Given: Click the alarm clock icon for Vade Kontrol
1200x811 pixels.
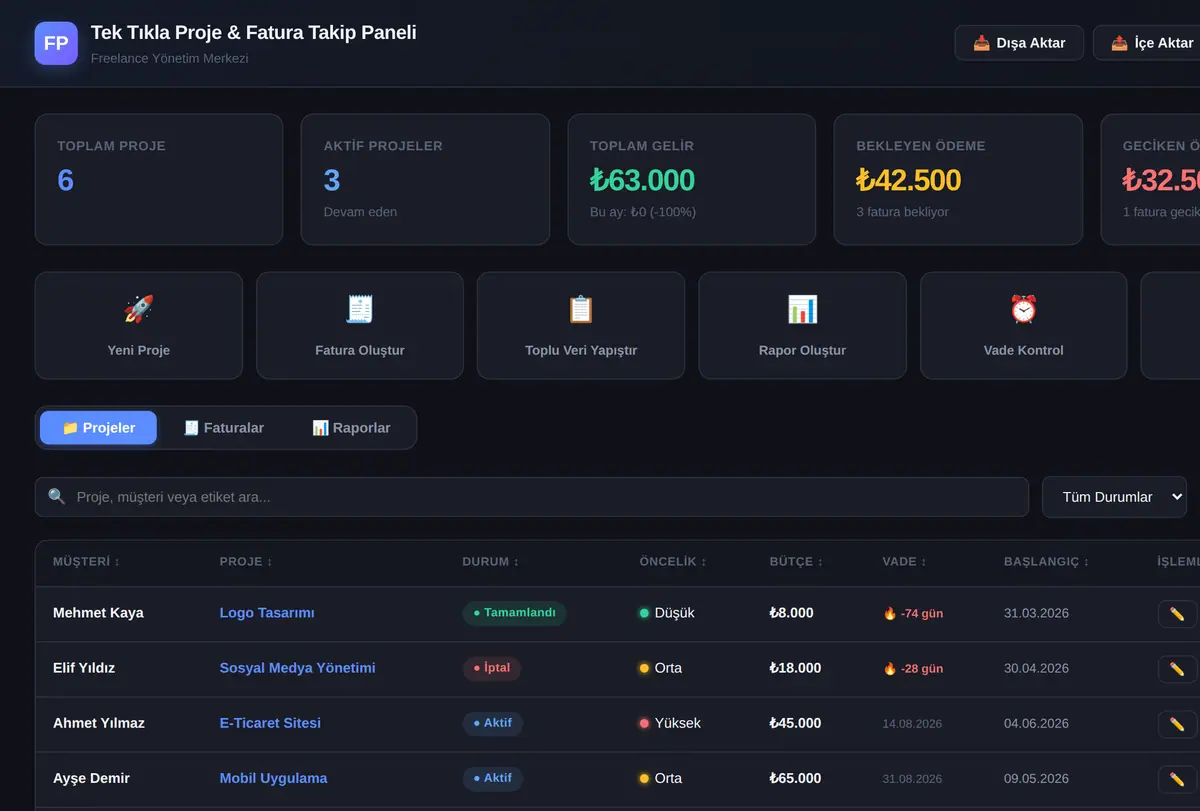Looking at the screenshot, I should point(1023,309).
